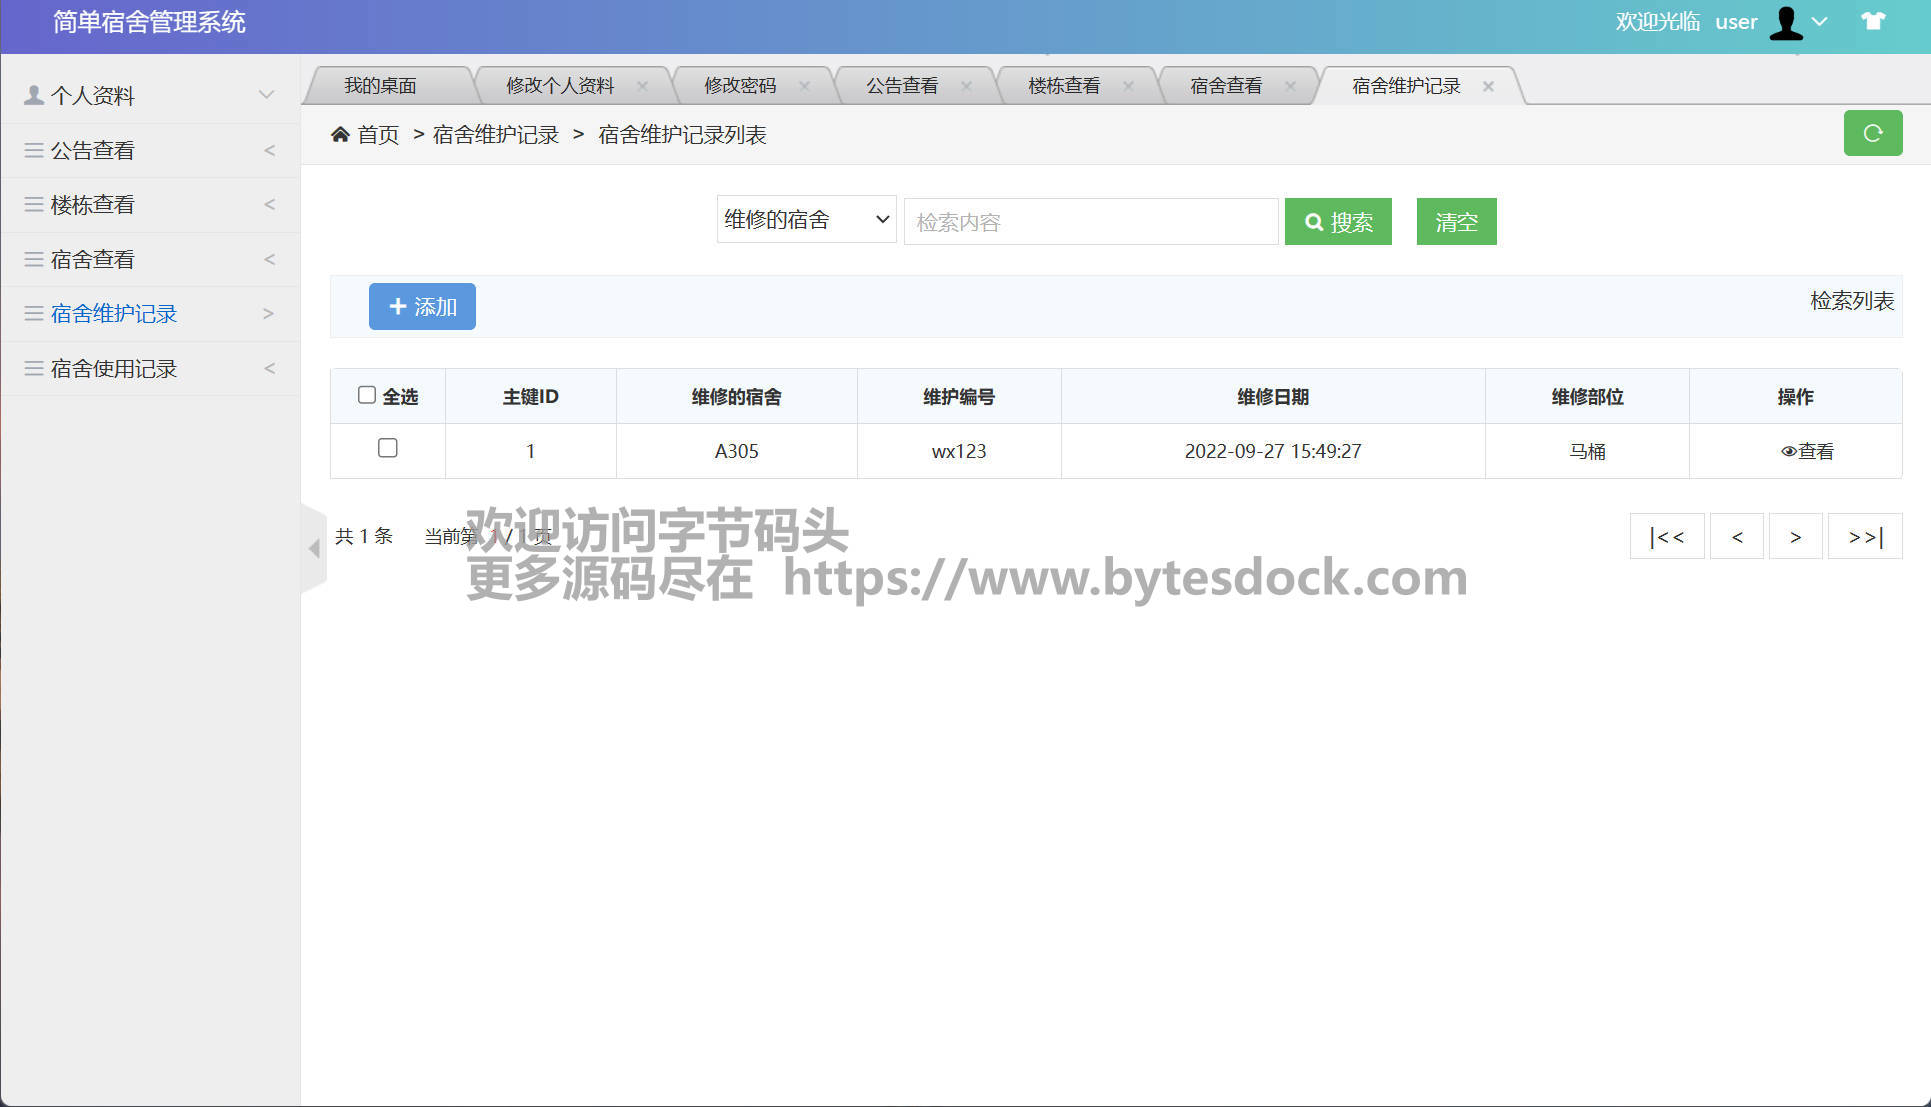Tick the checkbox for record ID 1
Image resolution: width=1931 pixels, height=1107 pixels.
click(x=388, y=448)
